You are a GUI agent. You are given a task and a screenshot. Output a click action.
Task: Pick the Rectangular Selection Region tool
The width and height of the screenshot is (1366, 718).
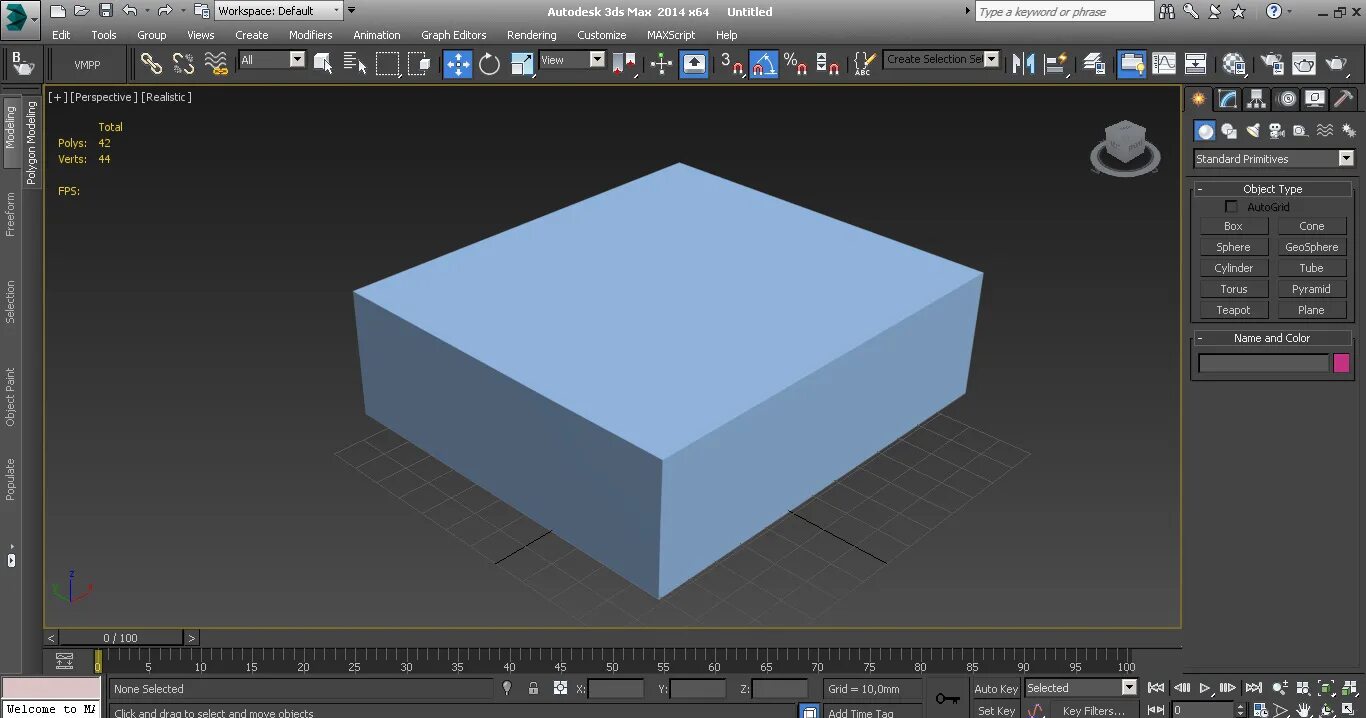point(387,64)
